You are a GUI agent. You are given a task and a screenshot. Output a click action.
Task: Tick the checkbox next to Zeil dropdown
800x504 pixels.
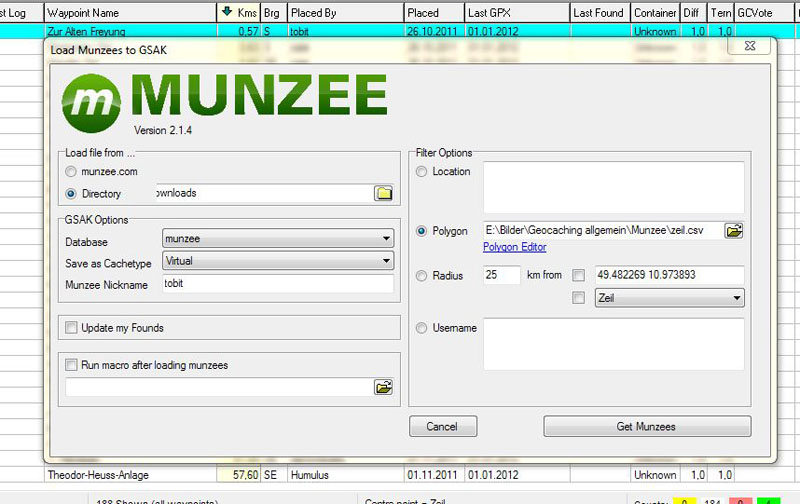pos(579,298)
